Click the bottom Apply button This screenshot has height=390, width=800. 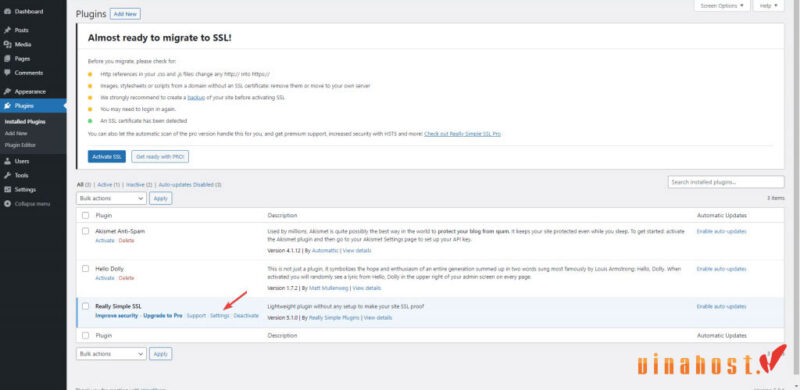[161, 354]
